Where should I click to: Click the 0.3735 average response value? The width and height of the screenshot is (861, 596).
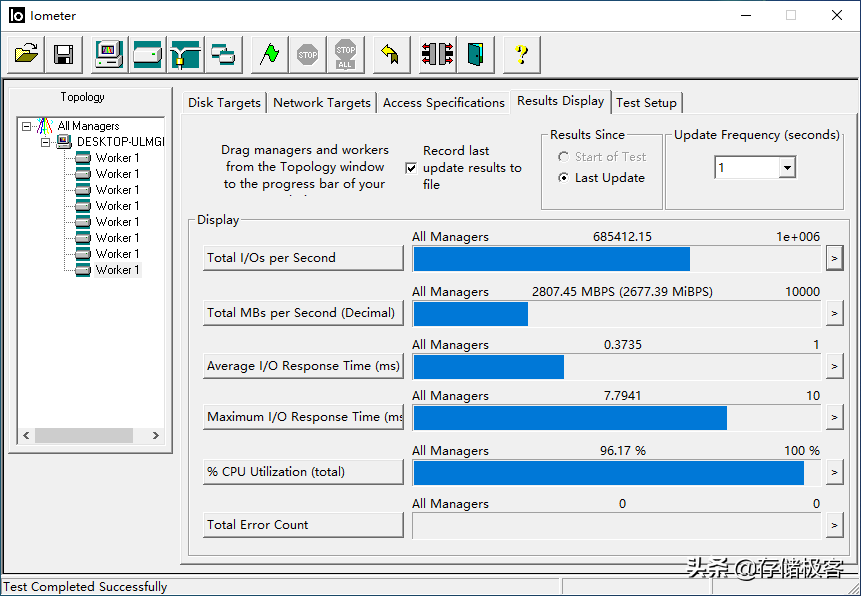(623, 345)
